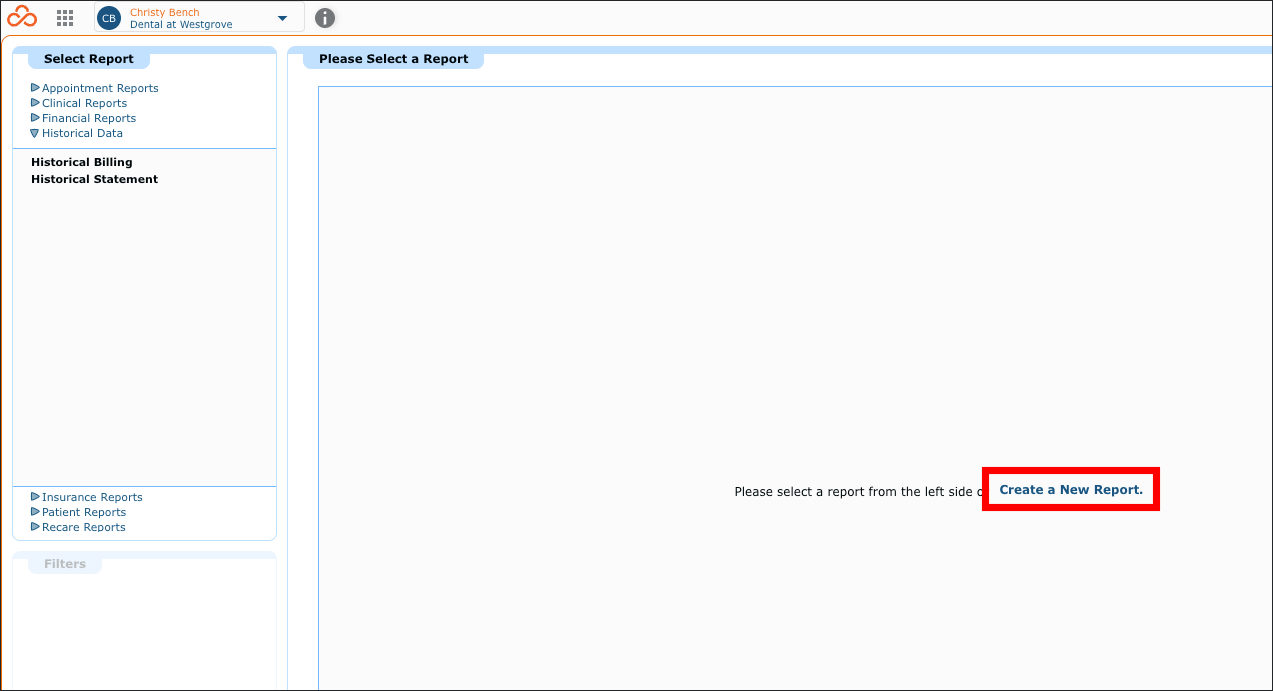The image size is (1273, 691).
Task: Open Recare Reports category
Action: pos(84,527)
